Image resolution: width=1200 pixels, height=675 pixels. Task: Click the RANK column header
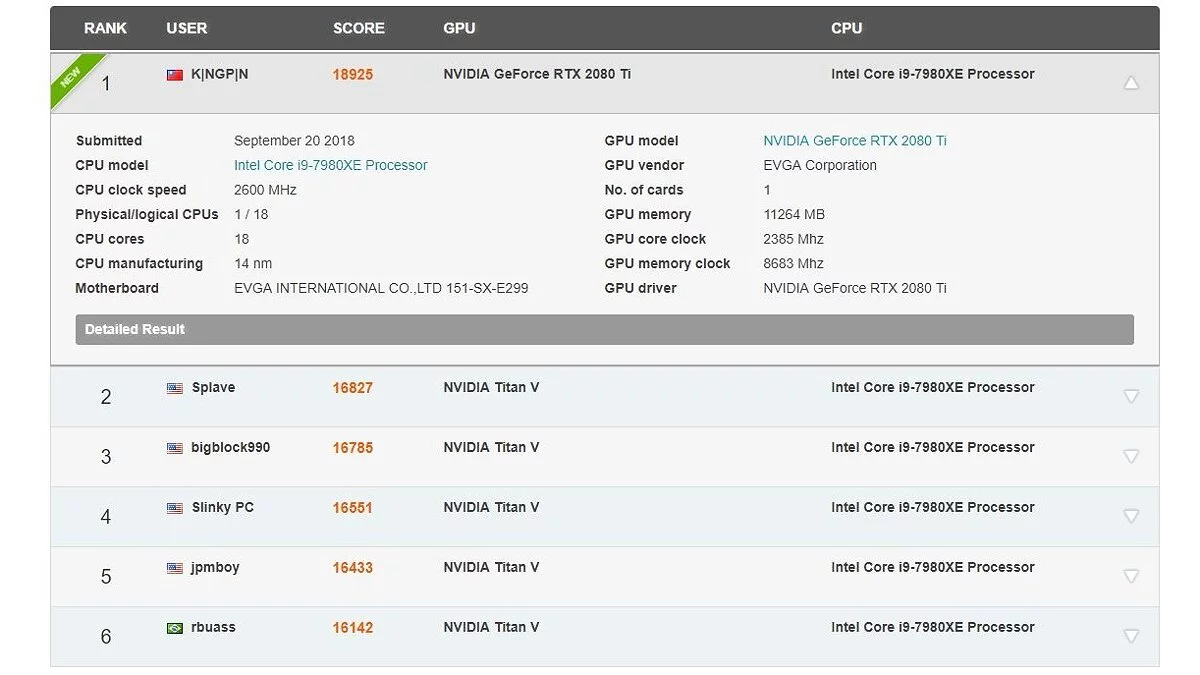[x=105, y=28]
